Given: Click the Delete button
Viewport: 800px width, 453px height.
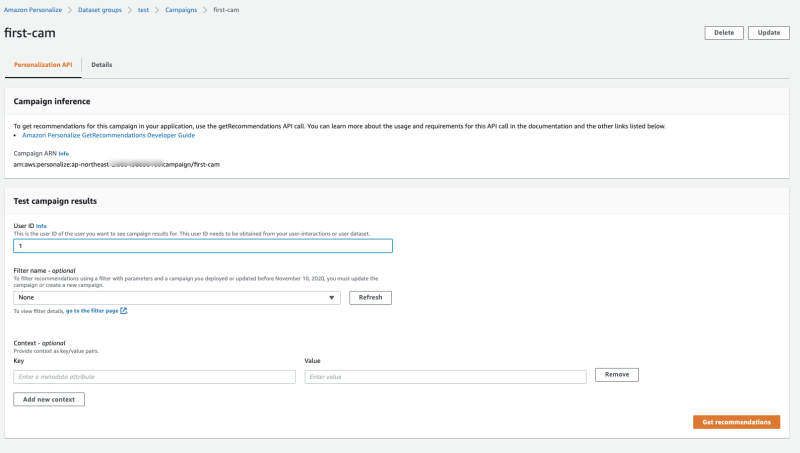Looking at the screenshot, I should [724, 33].
